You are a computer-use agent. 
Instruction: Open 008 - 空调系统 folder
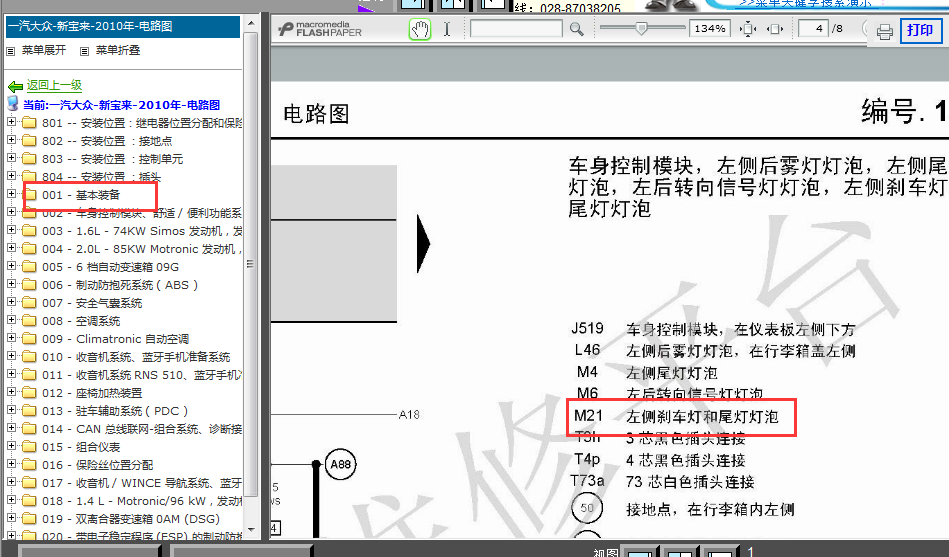pyautogui.click(x=81, y=321)
